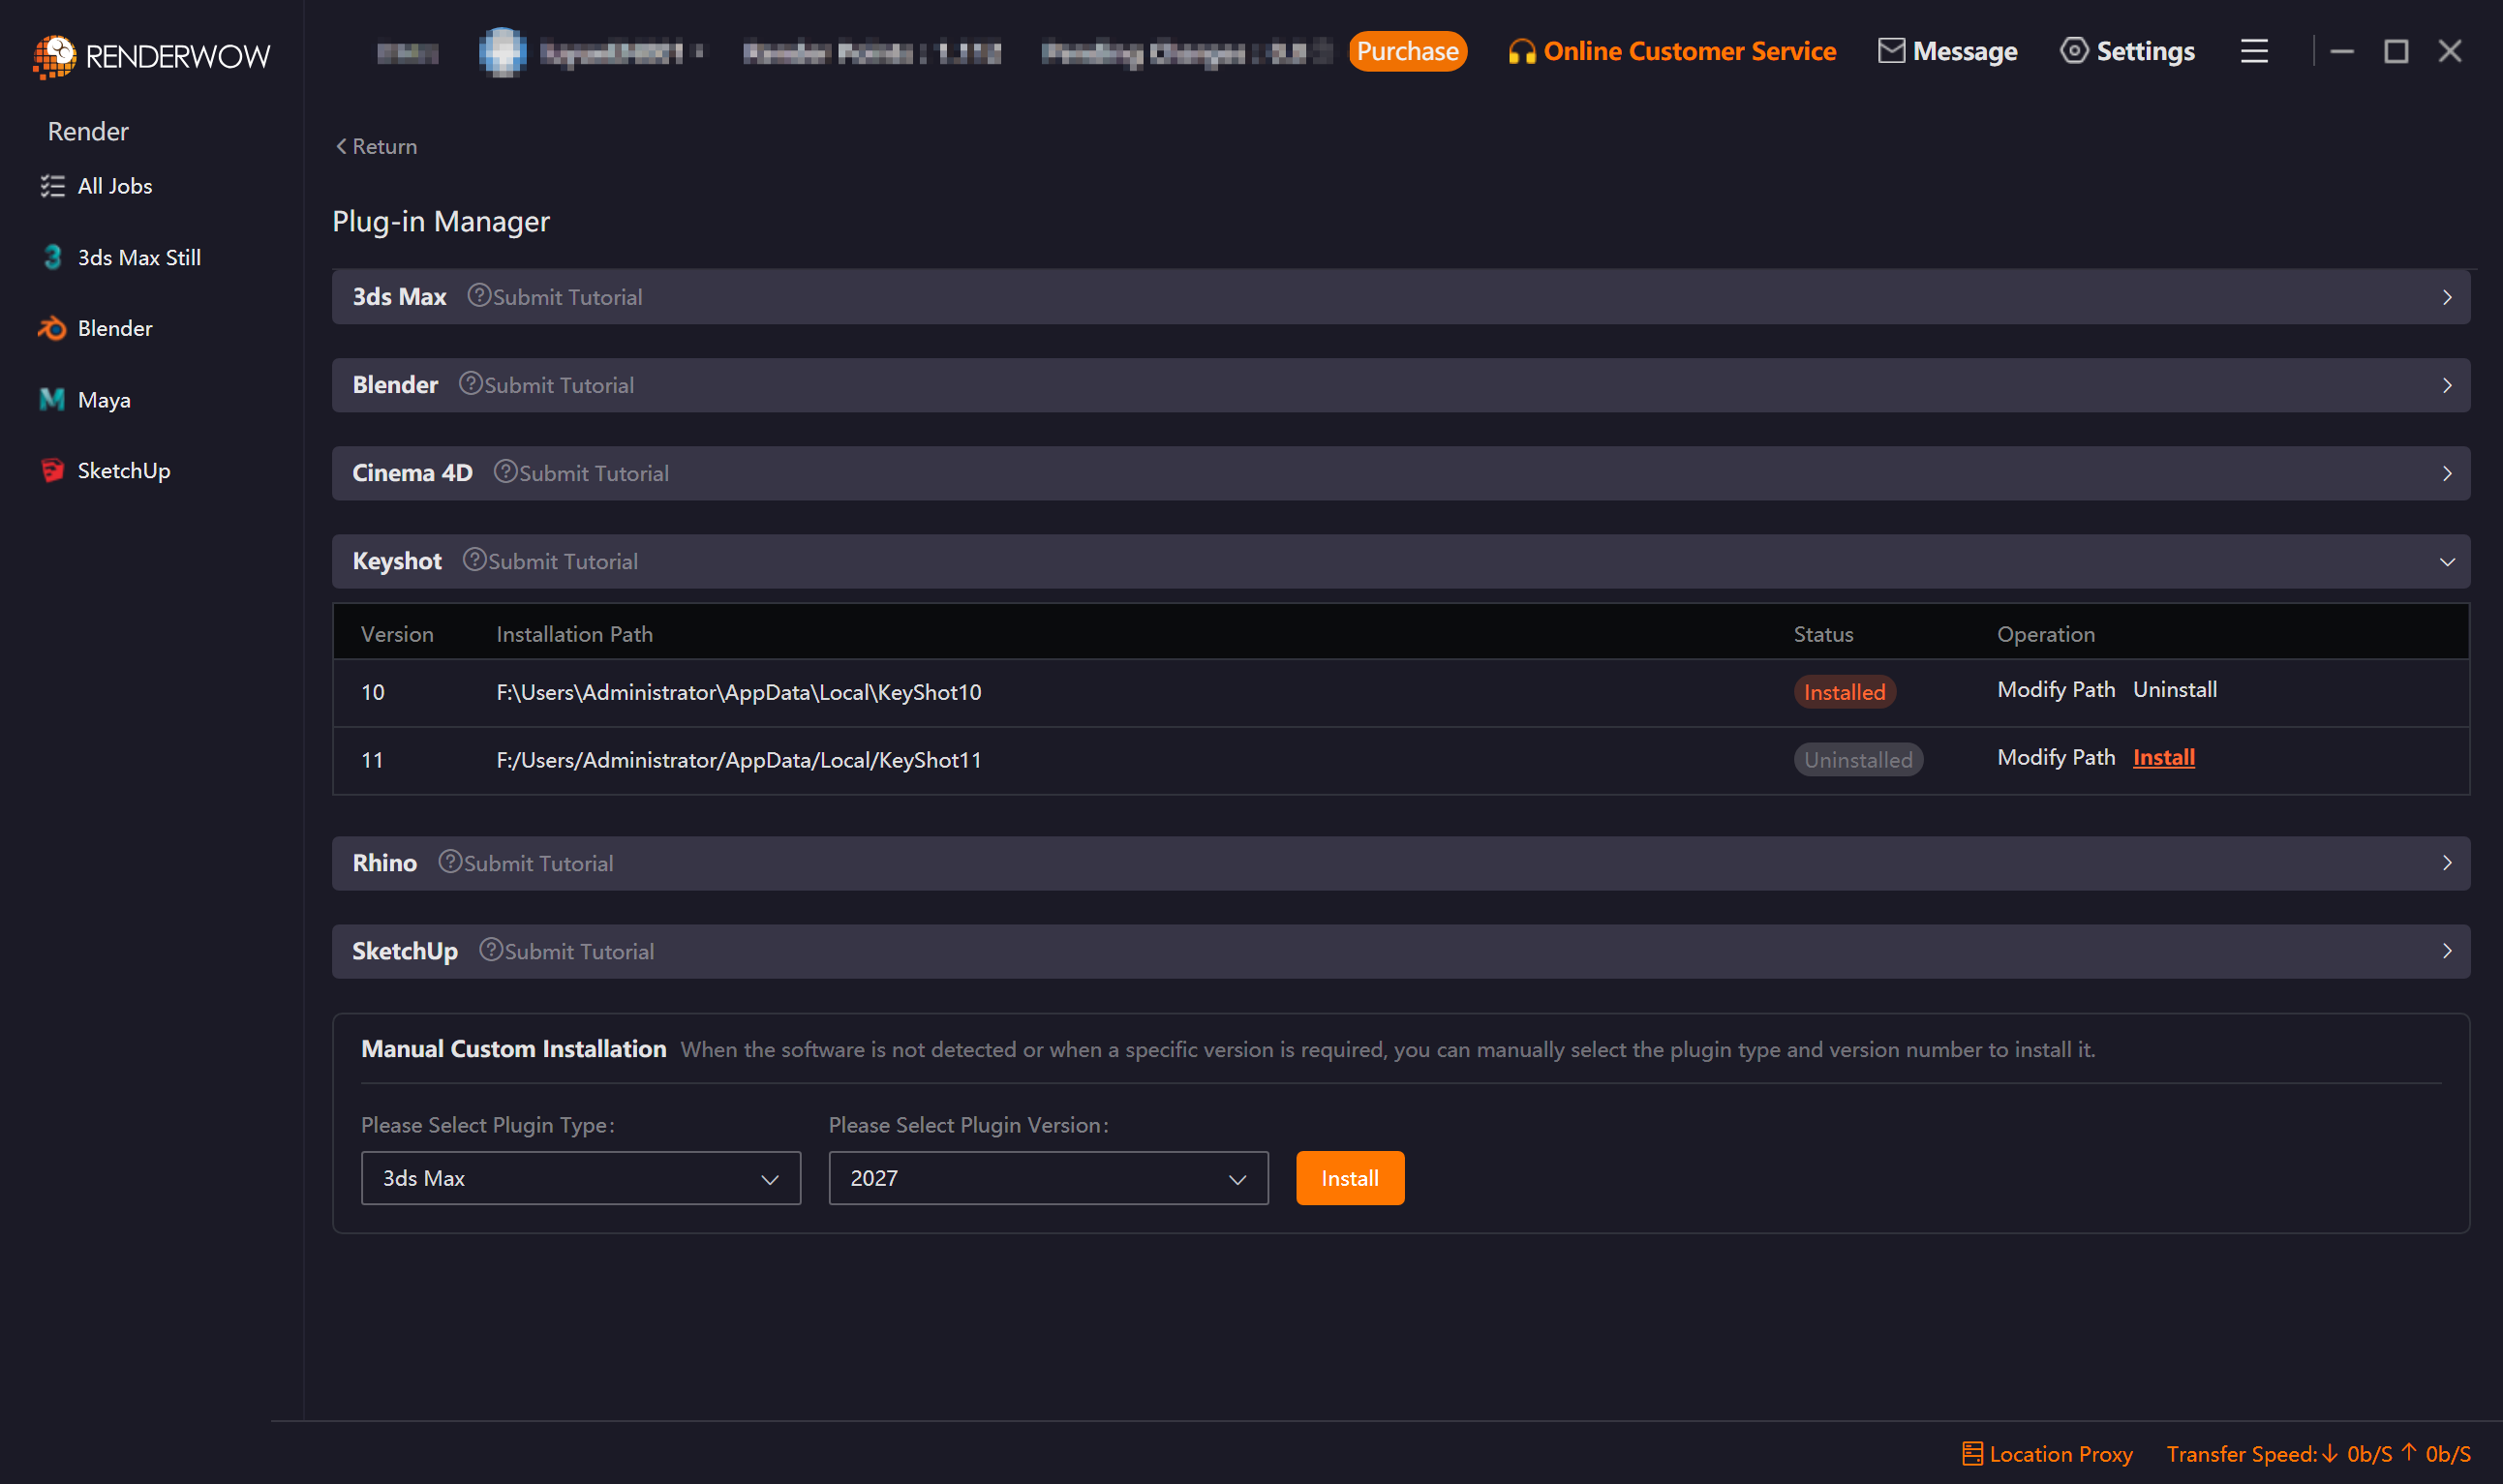Viewport: 2503px width, 1484px height.
Task: Click Modify Path for KeyShot 10
Action: pos(2055,689)
